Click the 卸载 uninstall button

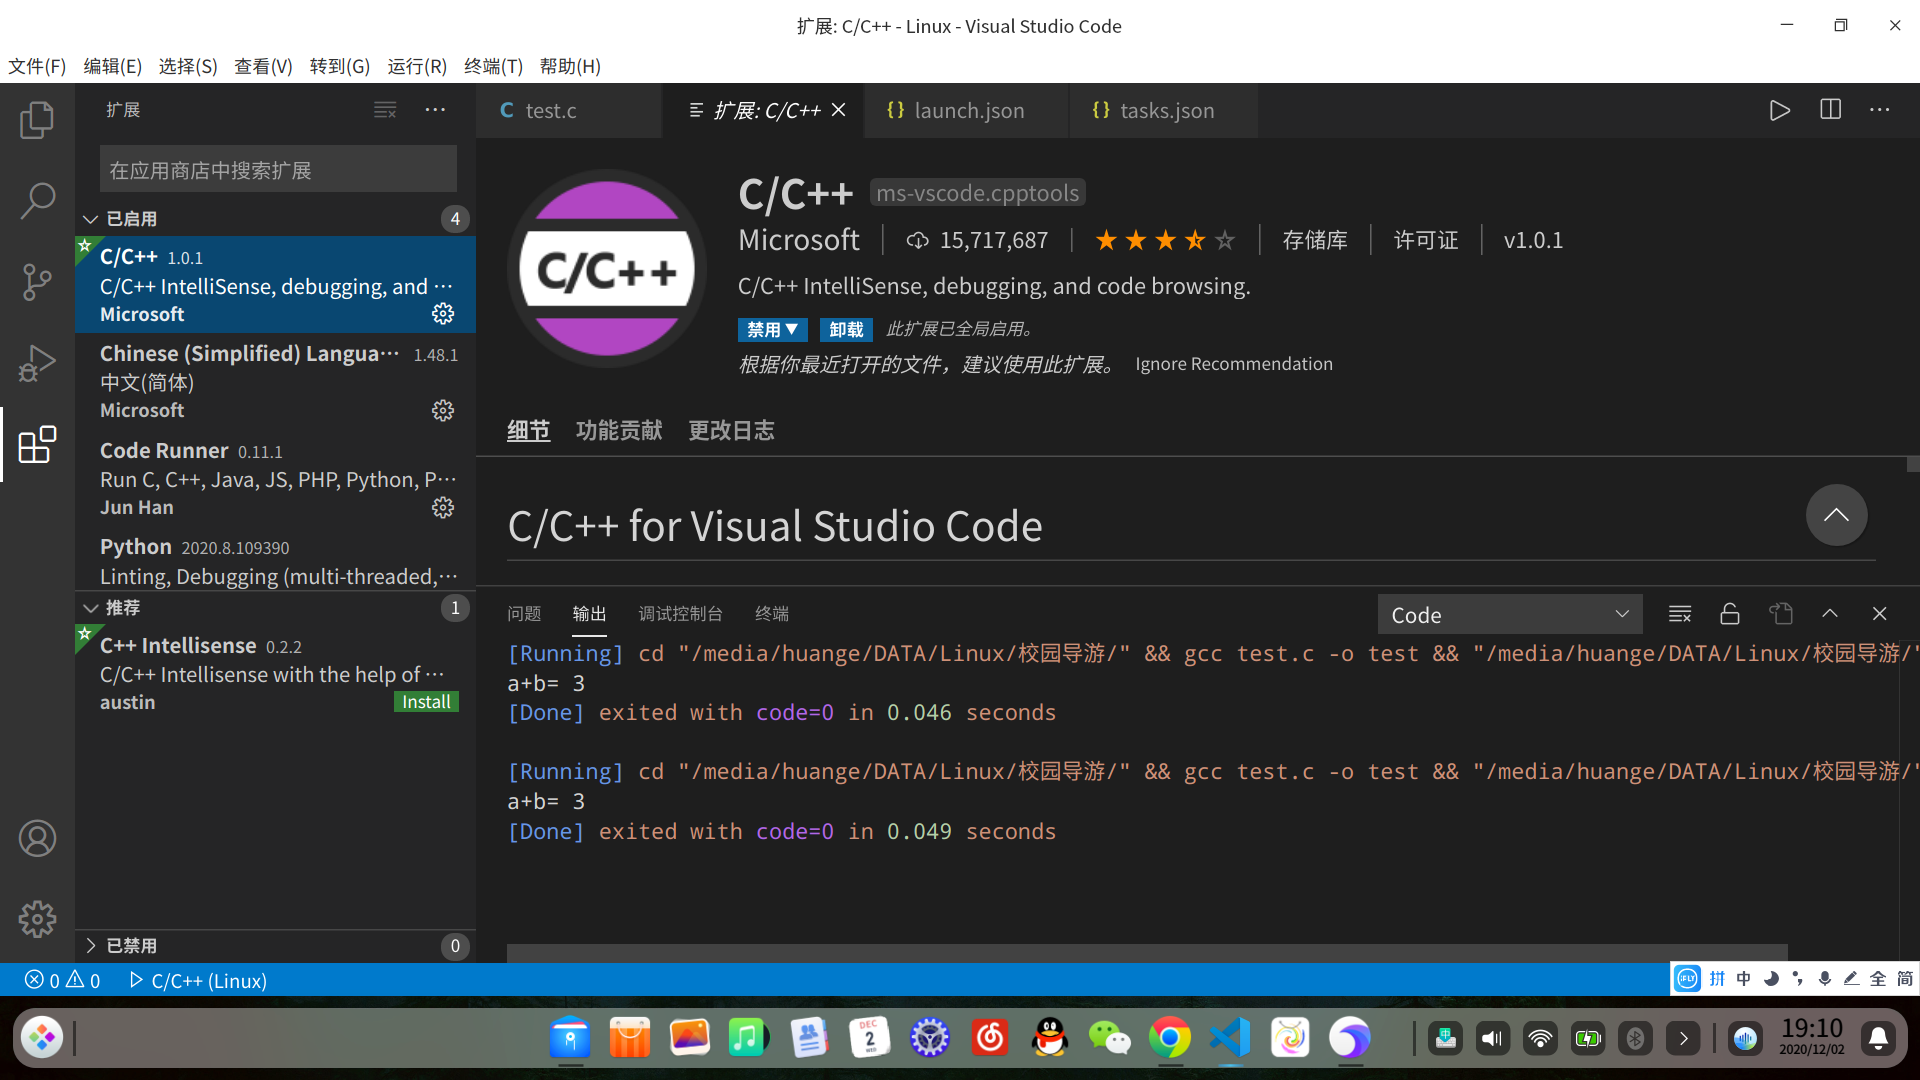tap(846, 329)
